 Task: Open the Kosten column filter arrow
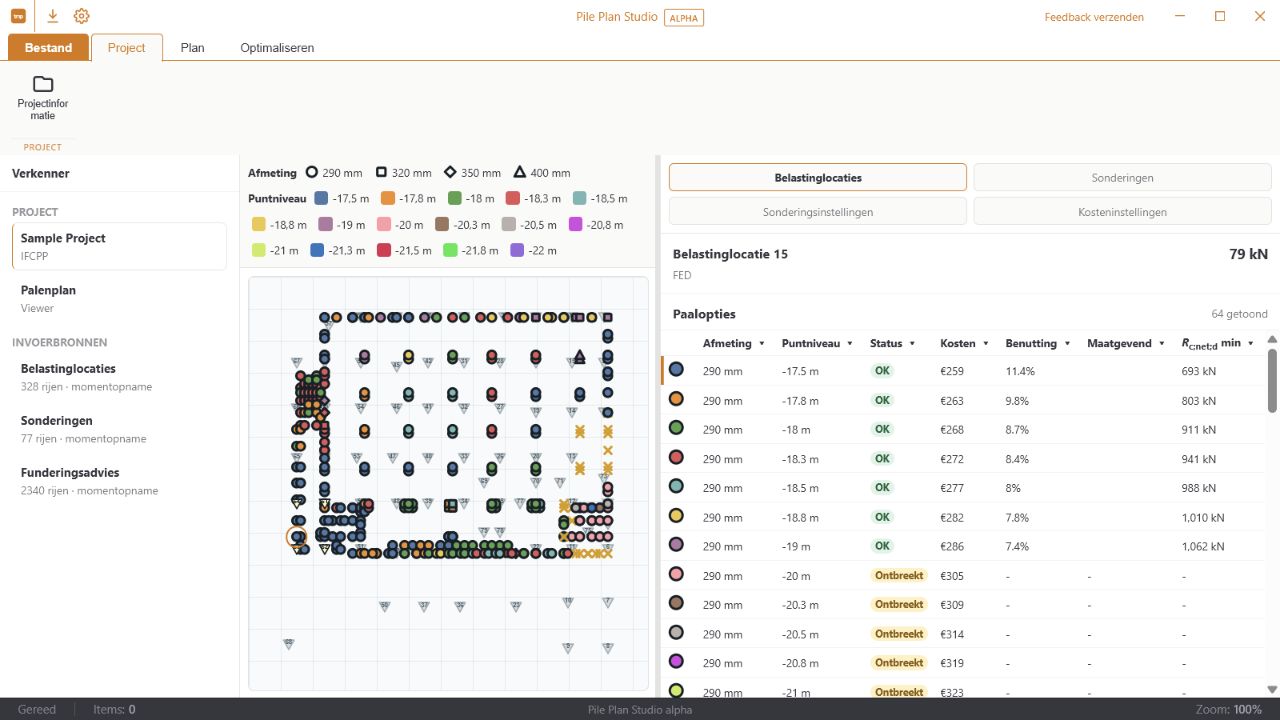pos(986,344)
